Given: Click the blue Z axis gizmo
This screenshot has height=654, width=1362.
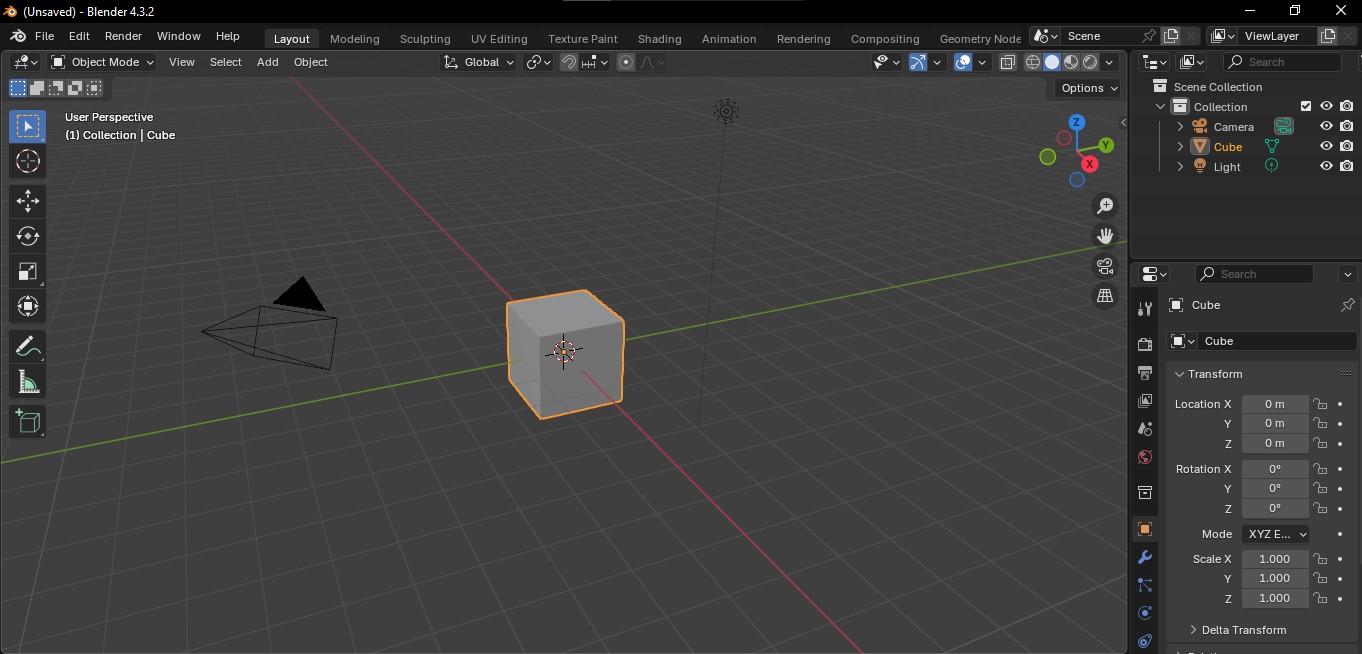Looking at the screenshot, I should pos(1077,122).
